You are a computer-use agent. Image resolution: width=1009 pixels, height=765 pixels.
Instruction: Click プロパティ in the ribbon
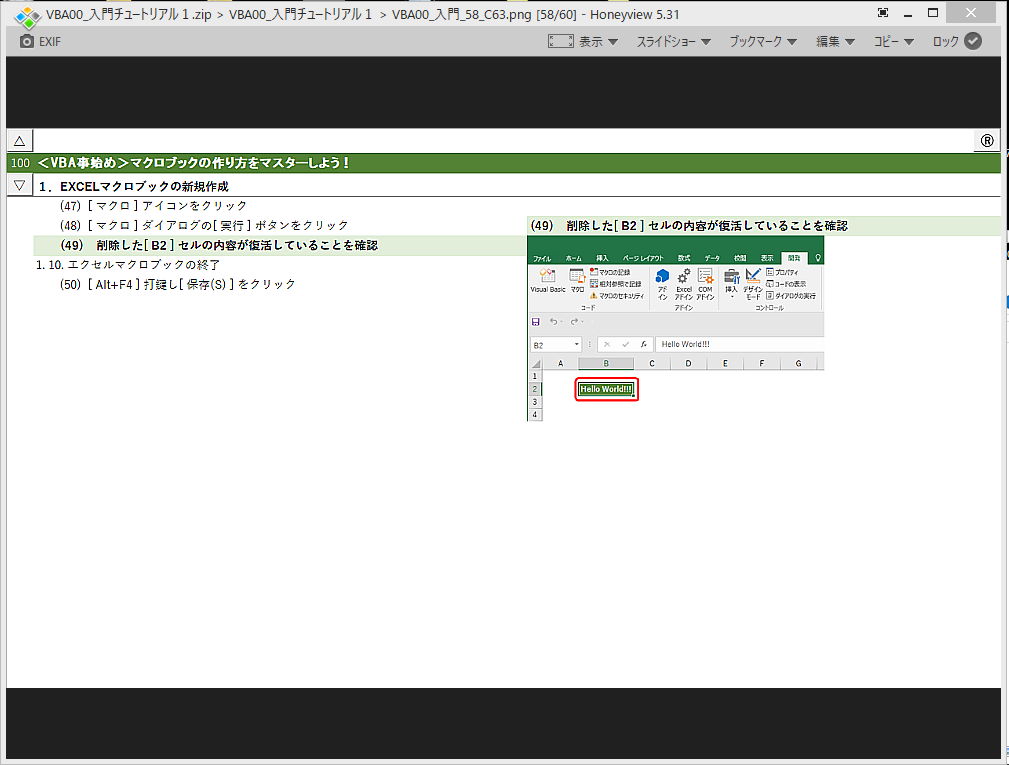pos(782,272)
